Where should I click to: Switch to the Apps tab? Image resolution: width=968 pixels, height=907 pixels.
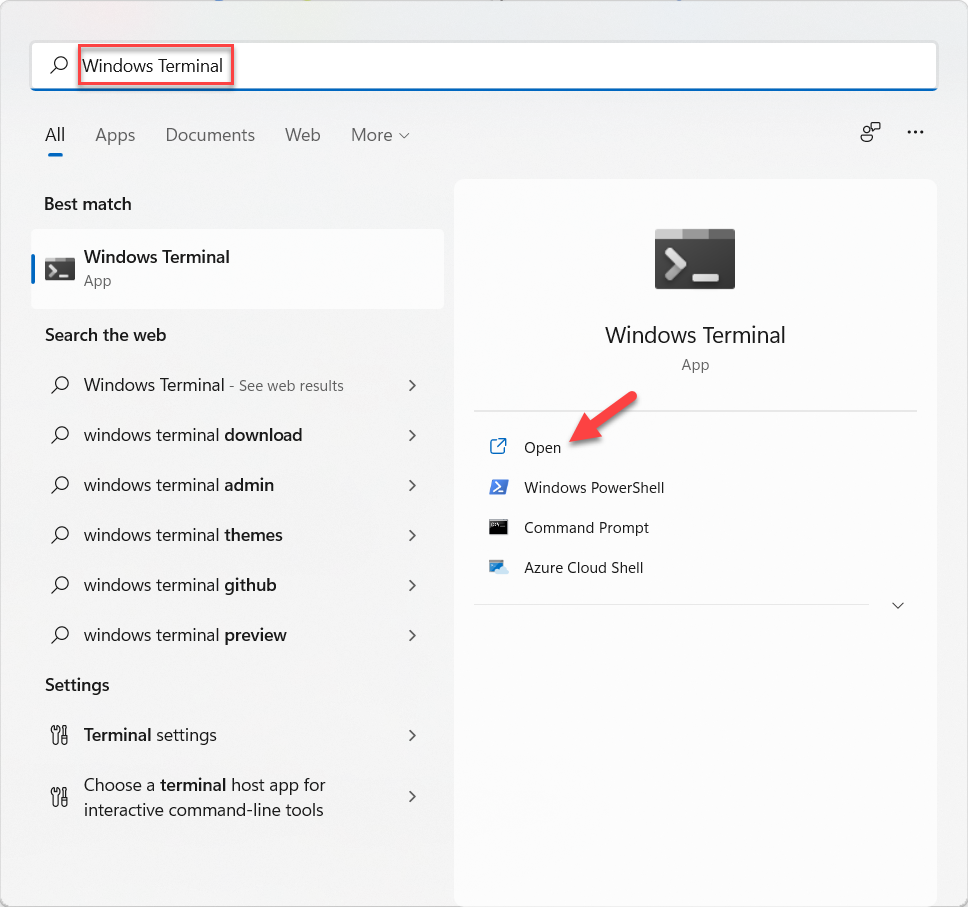[x=115, y=135]
